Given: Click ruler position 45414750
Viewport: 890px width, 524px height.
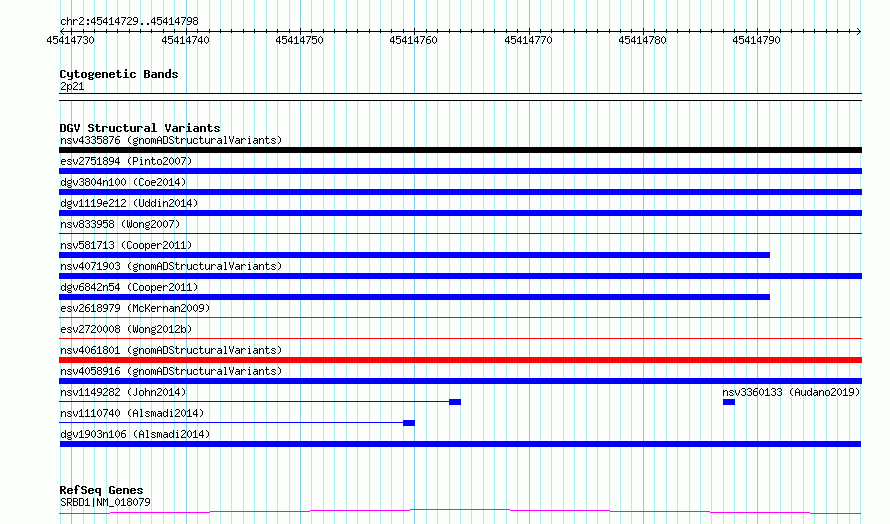Looking at the screenshot, I should click(299, 40).
